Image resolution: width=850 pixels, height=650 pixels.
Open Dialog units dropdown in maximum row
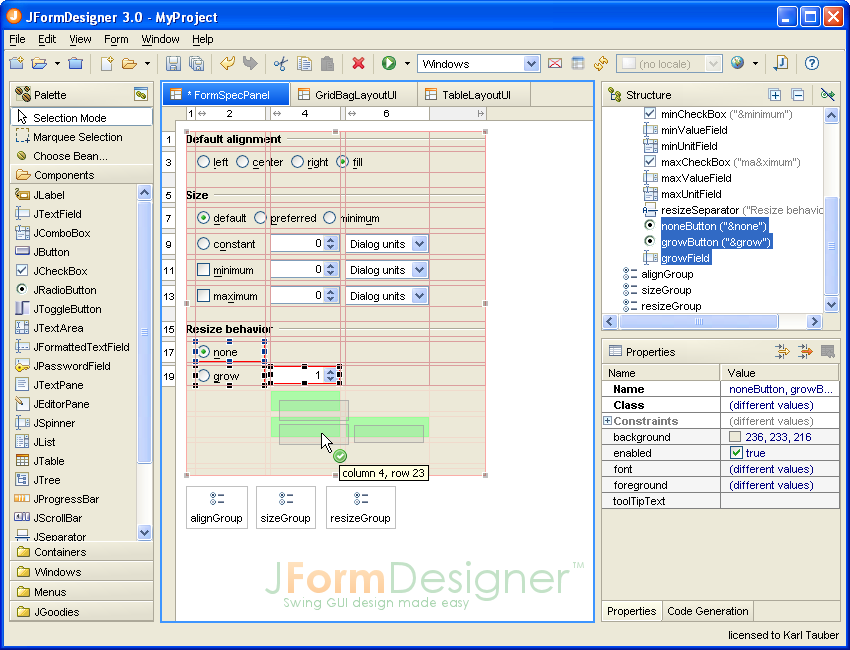click(420, 295)
